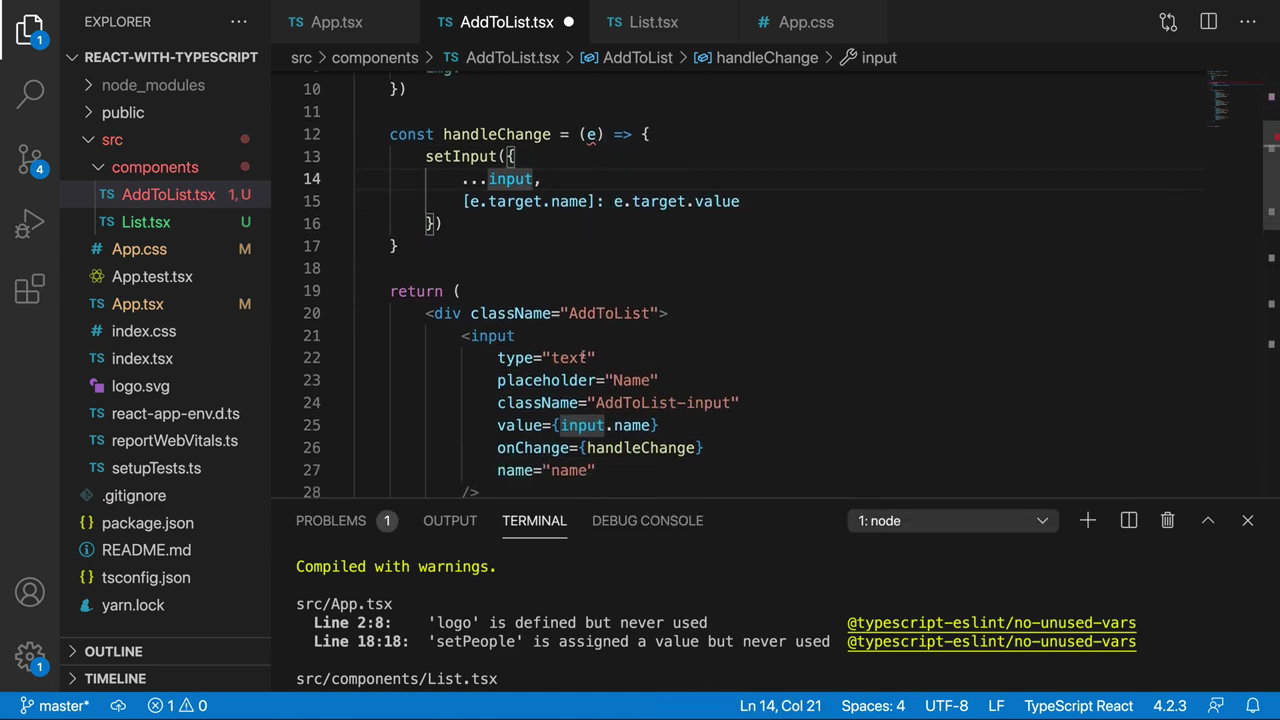Open the terminal selector dropdown 1: node

pyautogui.click(x=952, y=520)
